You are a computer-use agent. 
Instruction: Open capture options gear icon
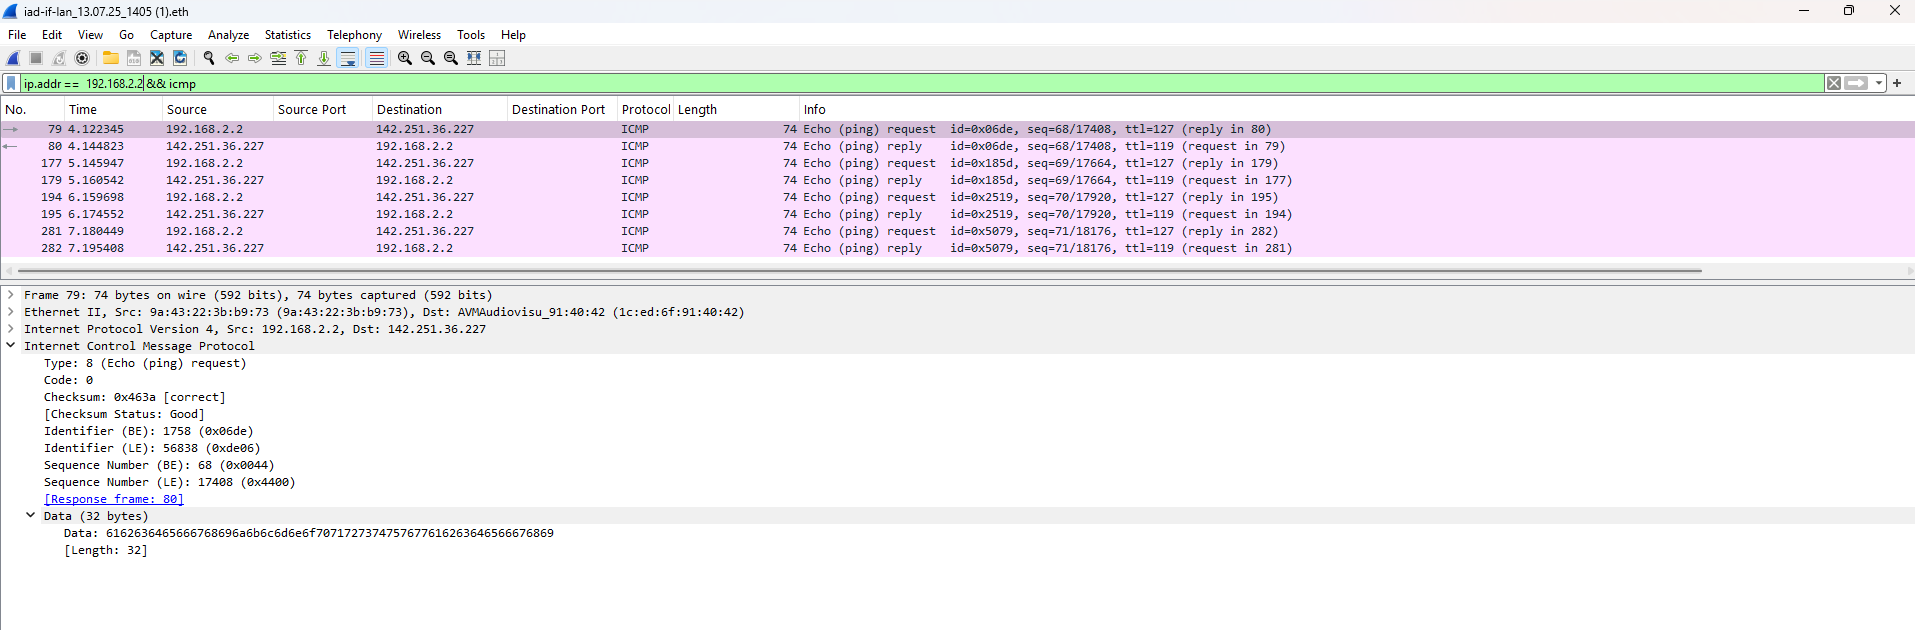[x=82, y=58]
